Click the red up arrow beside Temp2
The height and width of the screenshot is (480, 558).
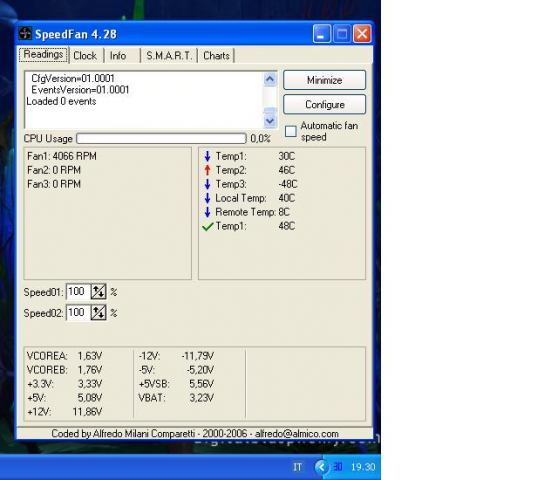[207, 170]
